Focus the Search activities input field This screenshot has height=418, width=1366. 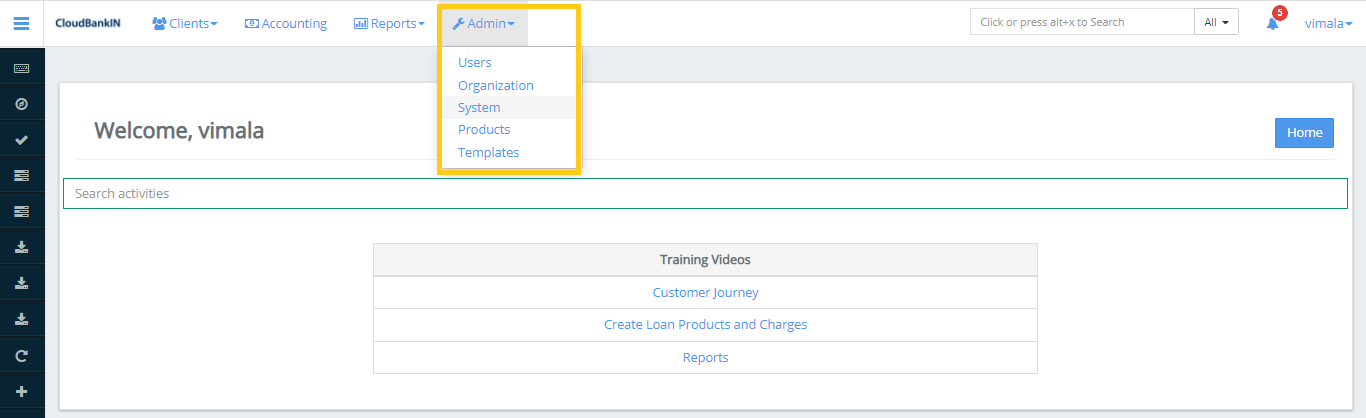pos(705,193)
